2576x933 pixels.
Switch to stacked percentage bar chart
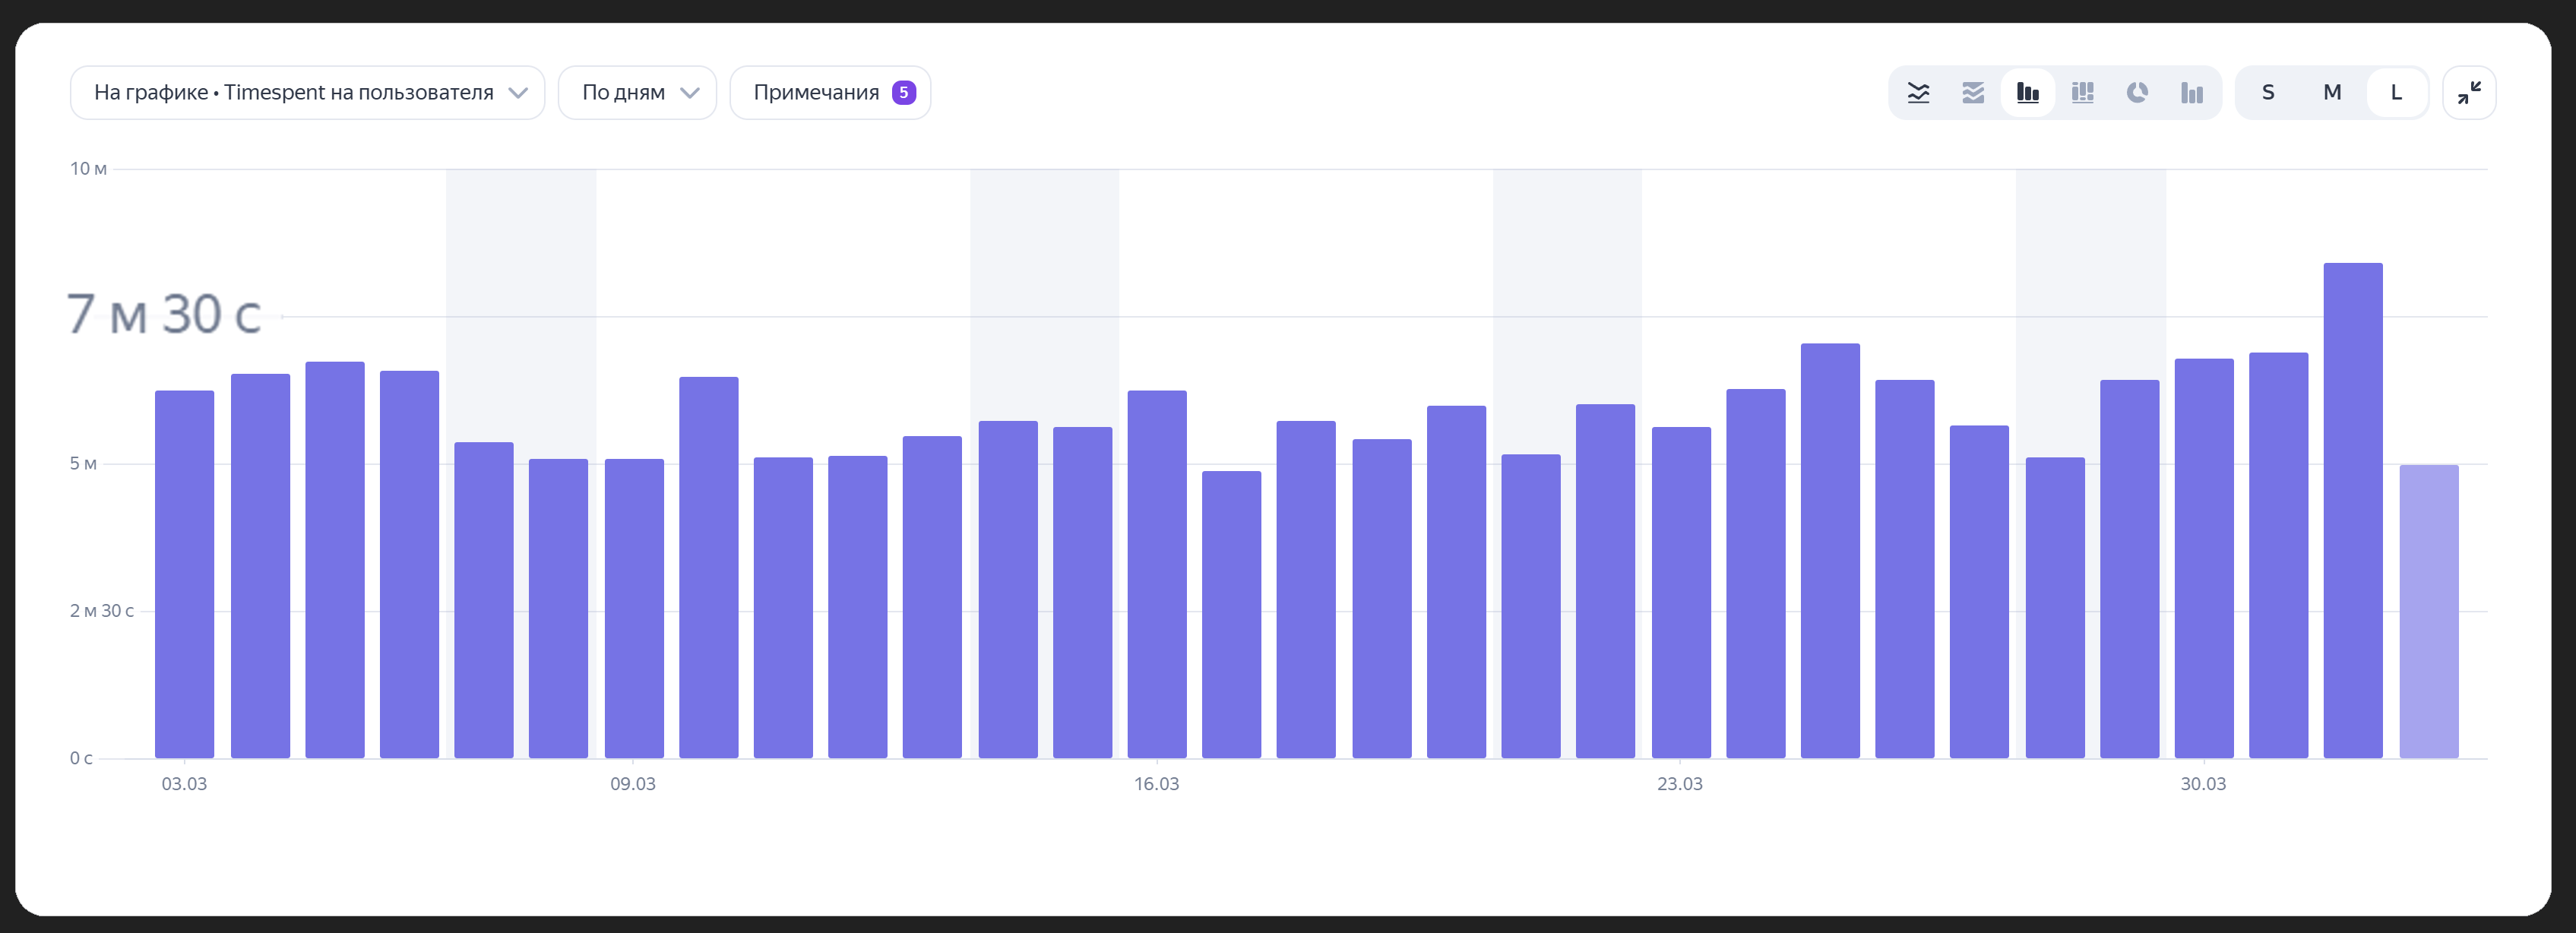(x=2083, y=93)
